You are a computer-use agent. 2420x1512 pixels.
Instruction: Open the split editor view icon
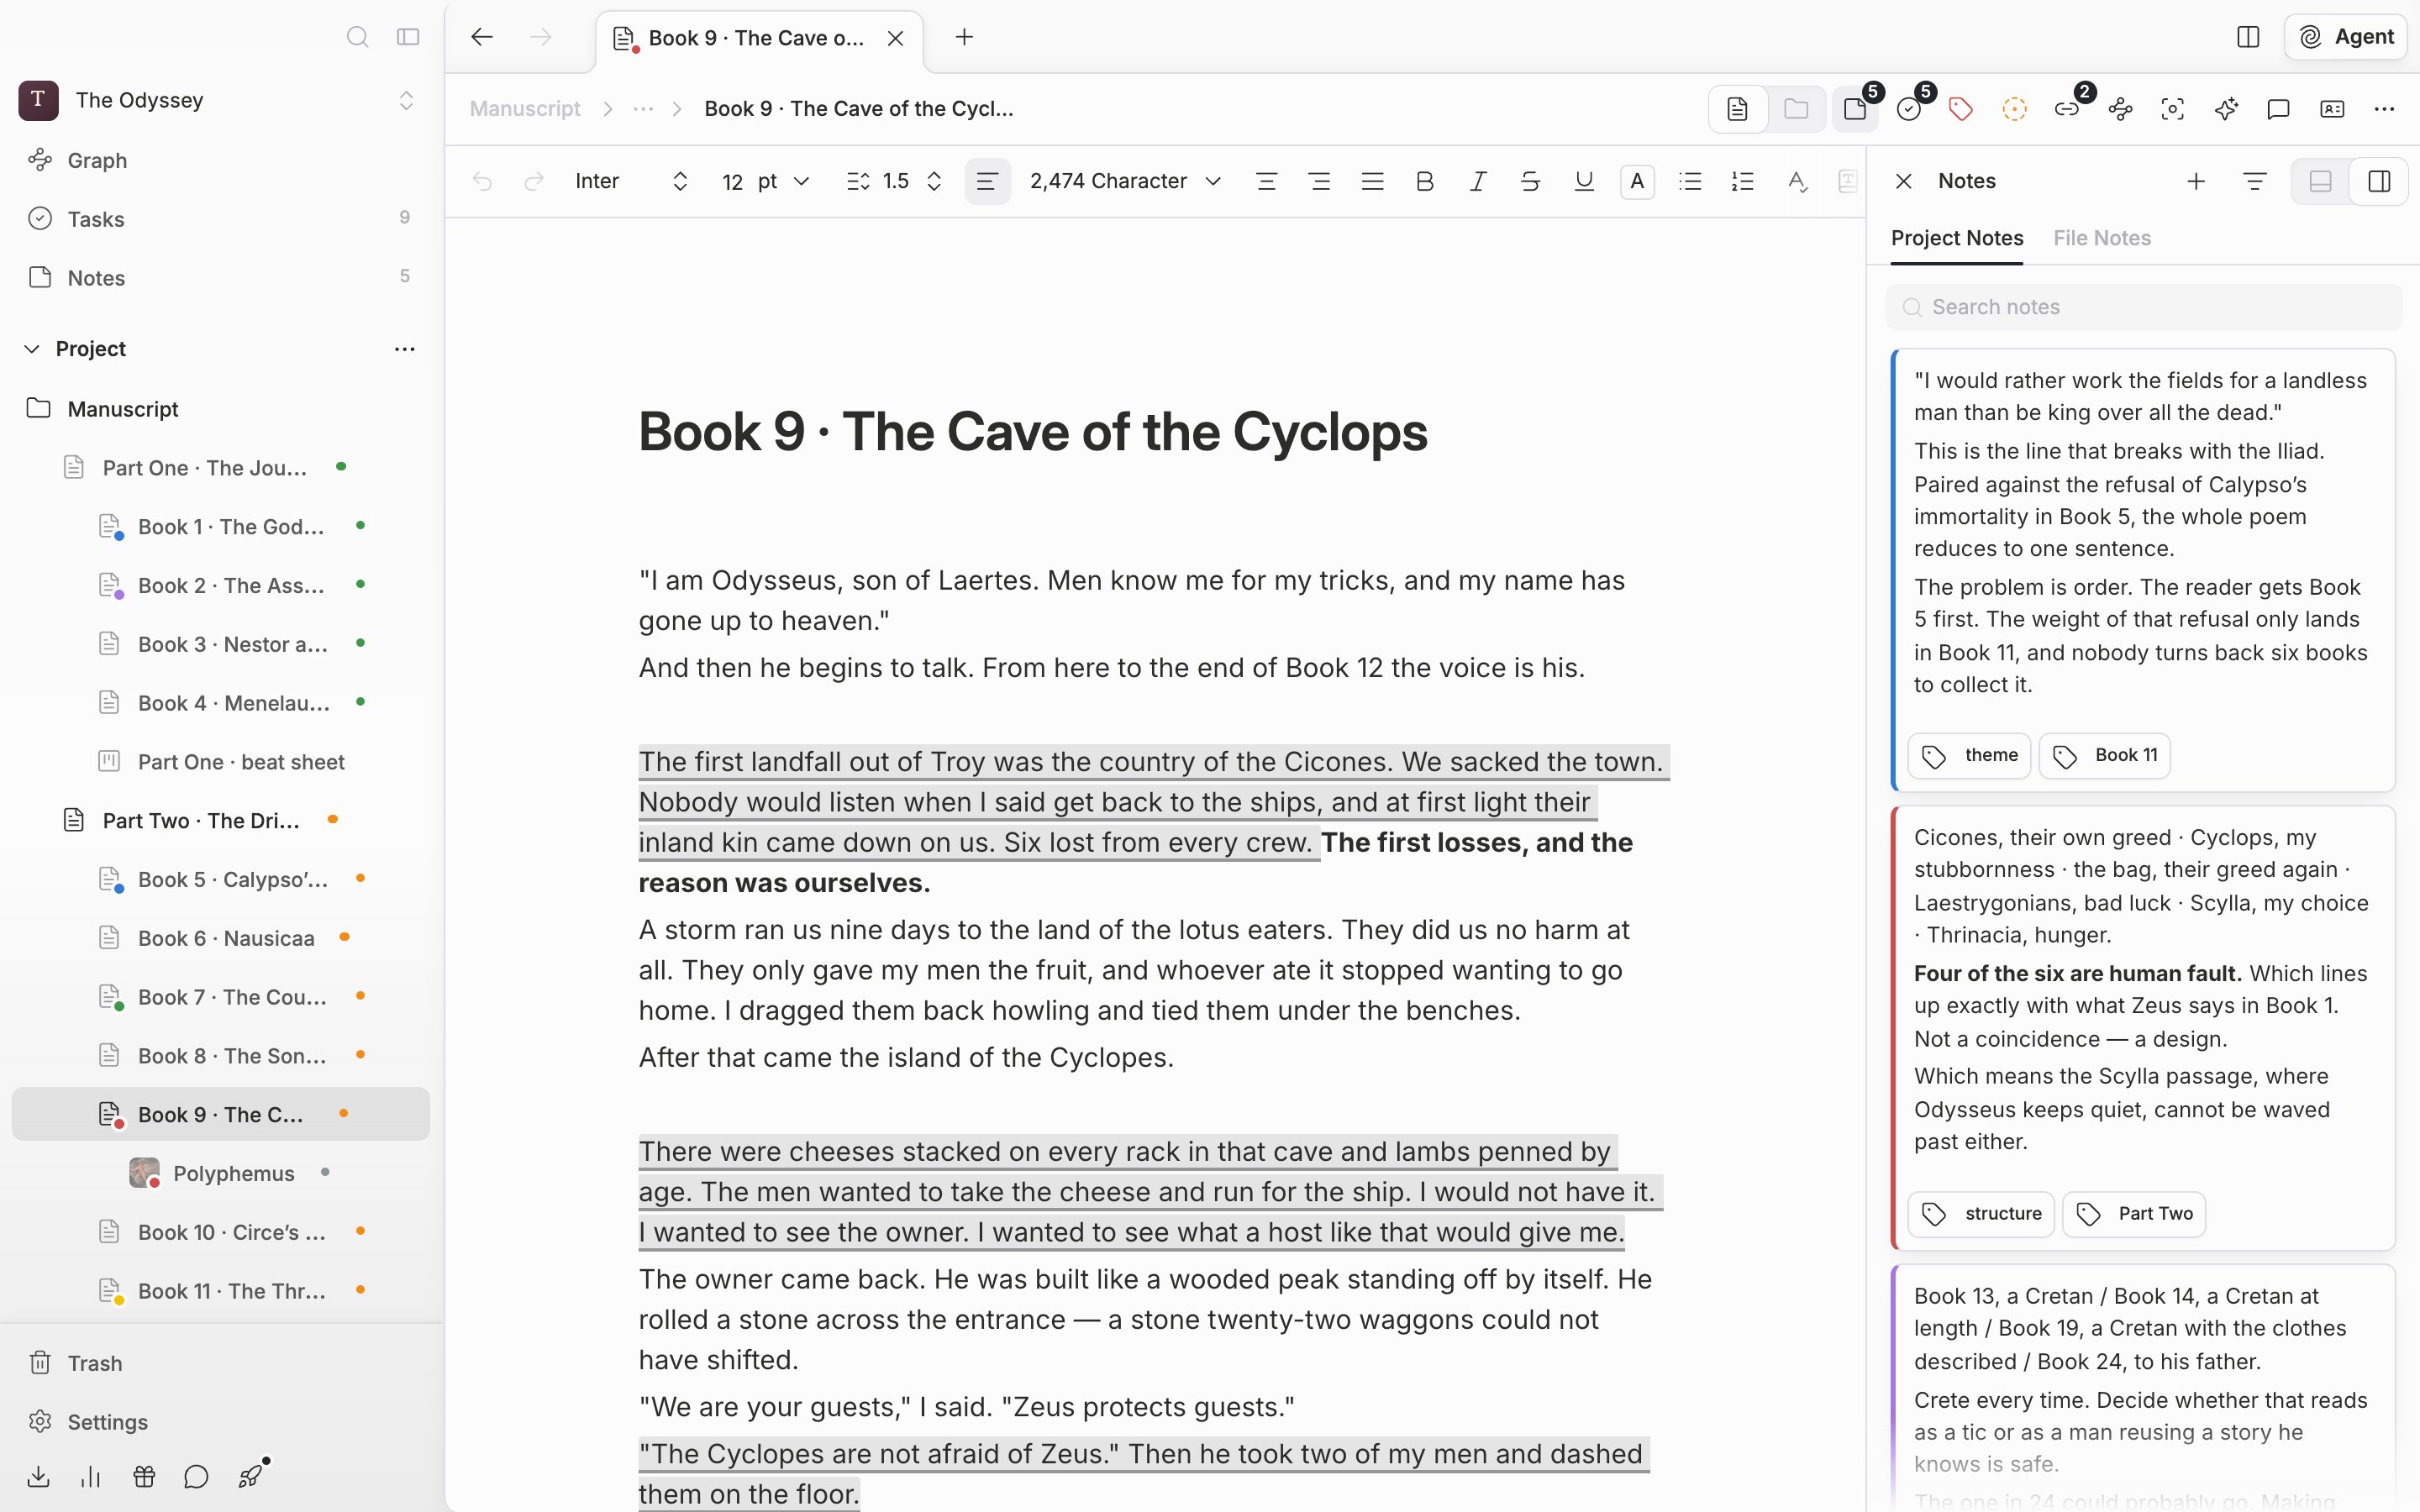2248,37
